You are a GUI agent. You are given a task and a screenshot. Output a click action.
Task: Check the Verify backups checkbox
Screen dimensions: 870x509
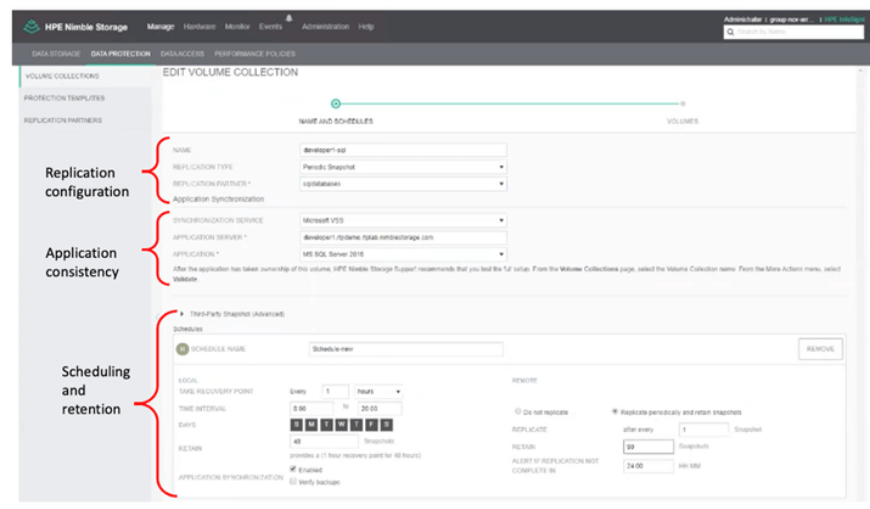pyautogui.click(x=292, y=481)
